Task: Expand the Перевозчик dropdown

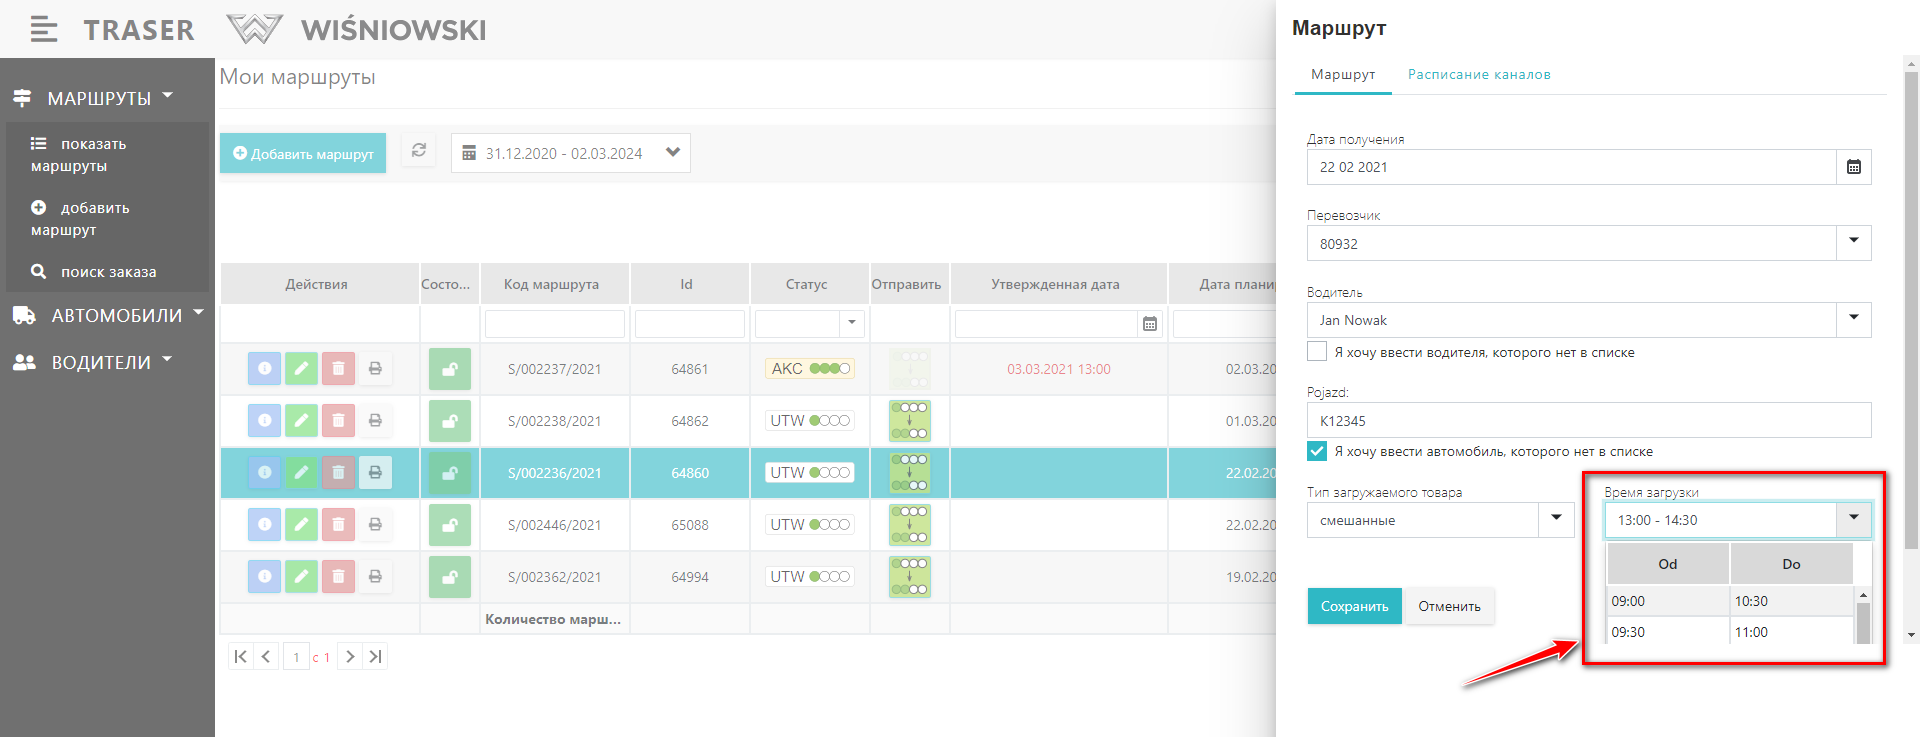Action: tap(1853, 243)
